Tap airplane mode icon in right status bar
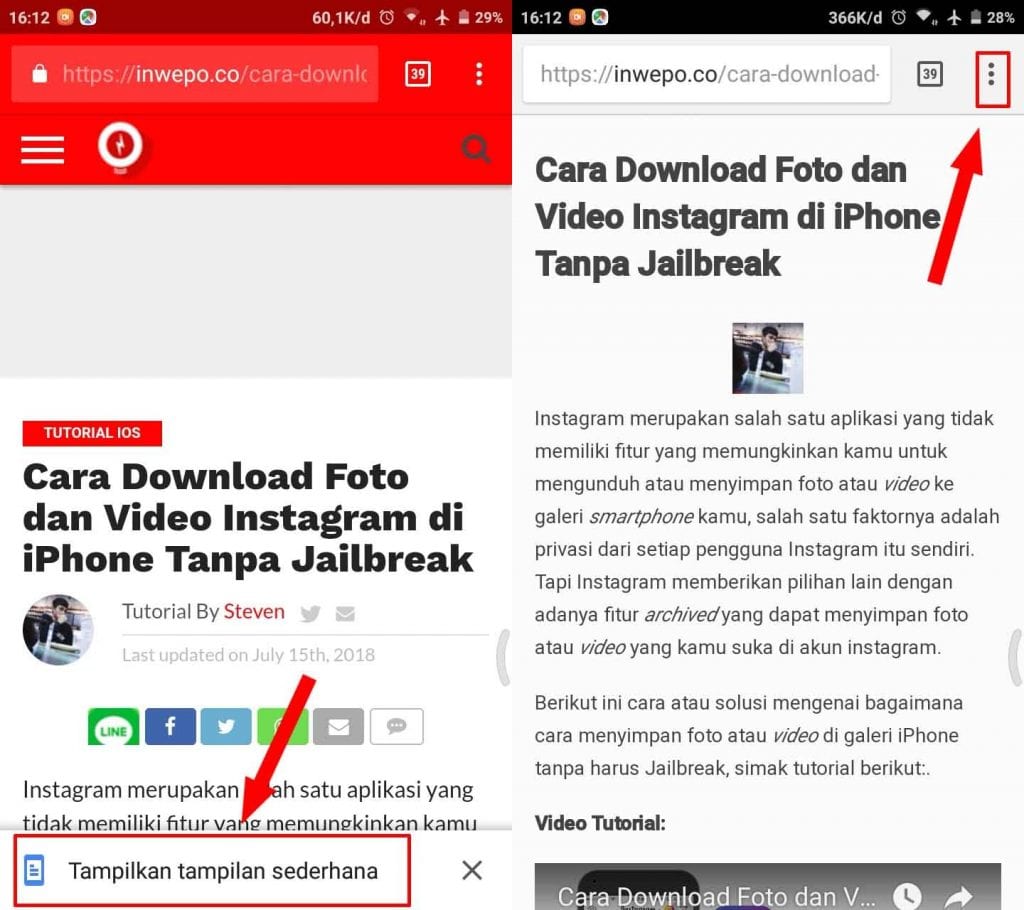The image size is (1024, 910). point(954,18)
